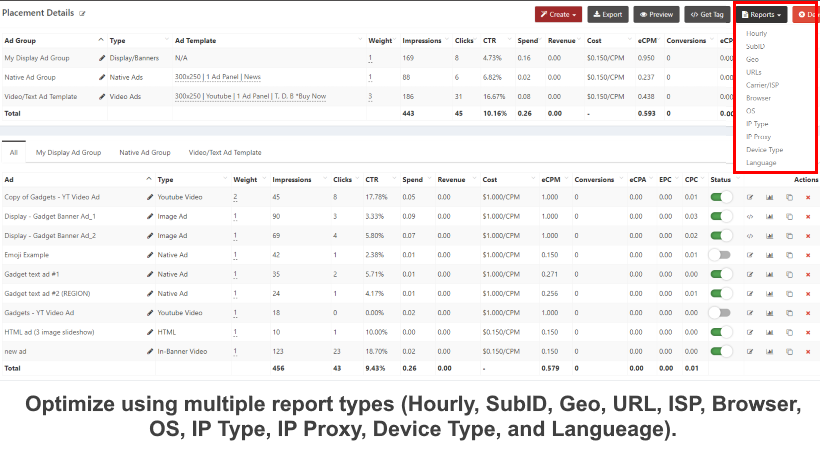
Task: Open 300x250 | 1 Ad Panel | News template
Action: click(x=218, y=77)
